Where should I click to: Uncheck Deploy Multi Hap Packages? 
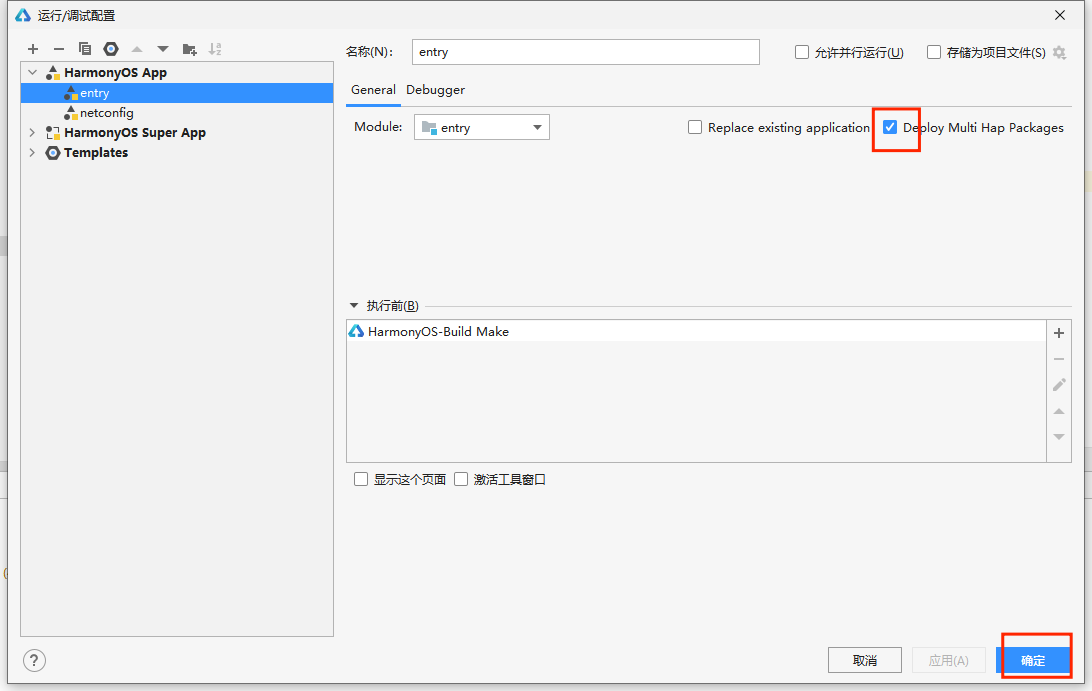point(890,127)
